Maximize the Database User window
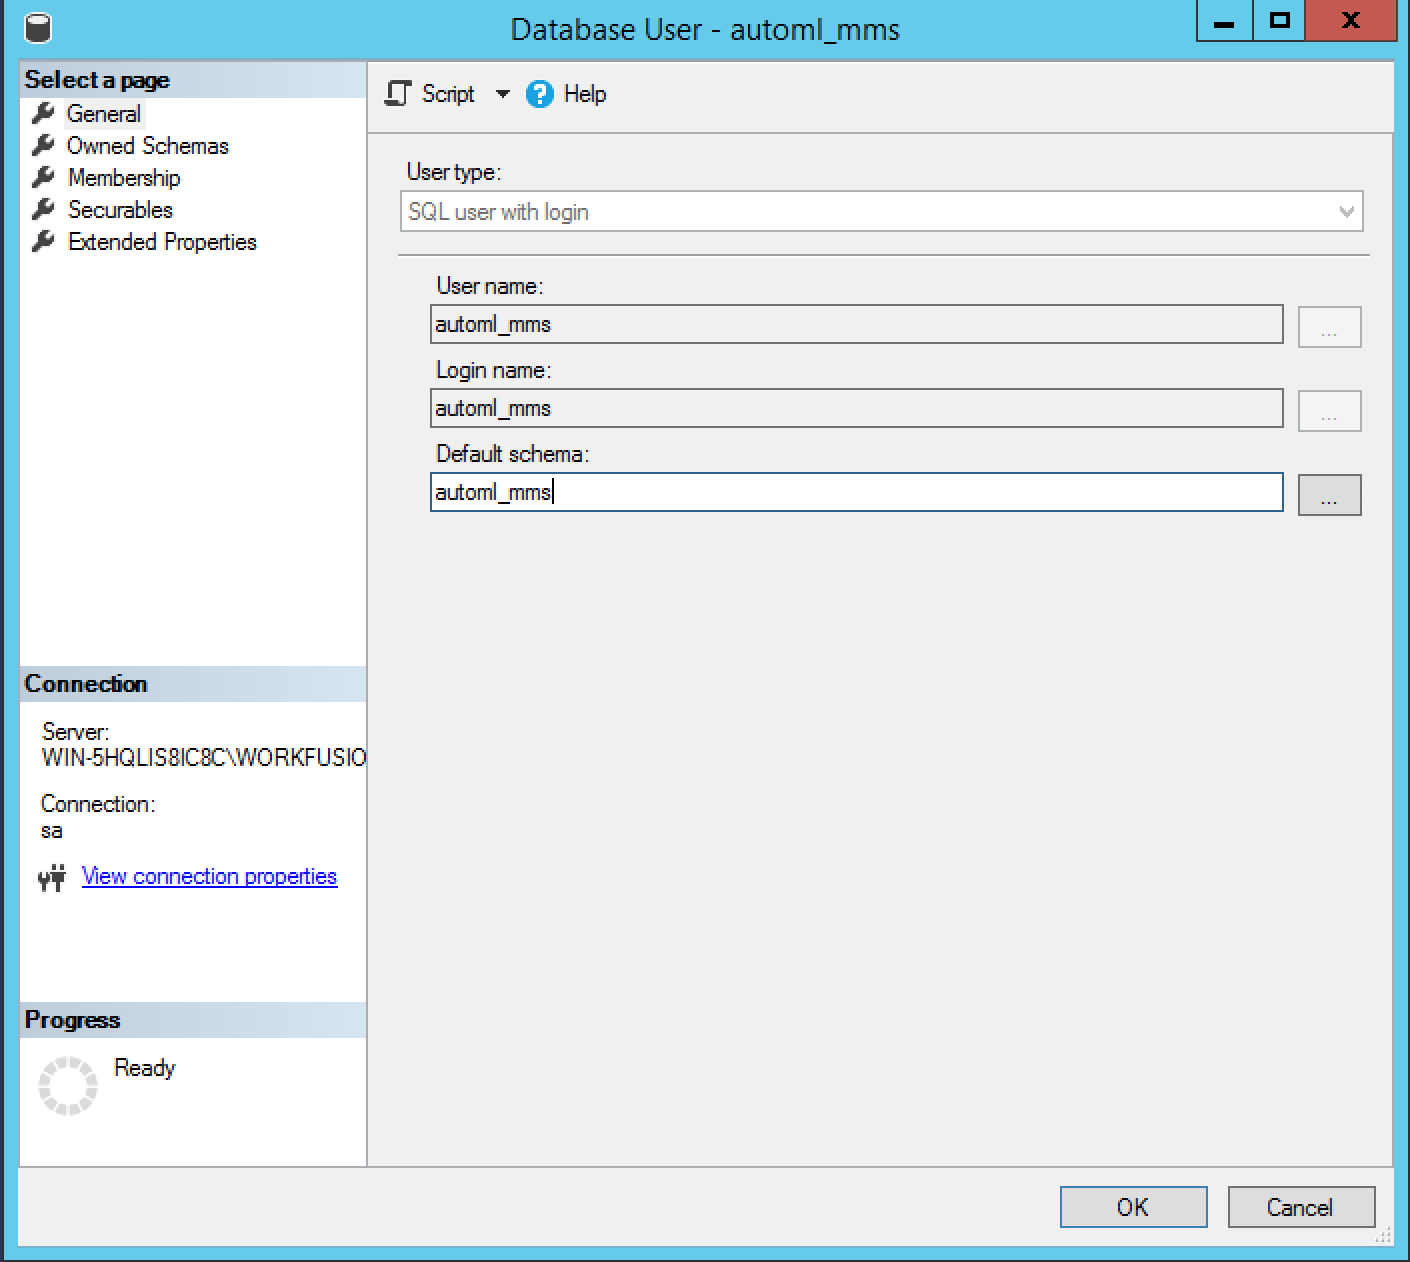This screenshot has width=1410, height=1262. [1280, 20]
